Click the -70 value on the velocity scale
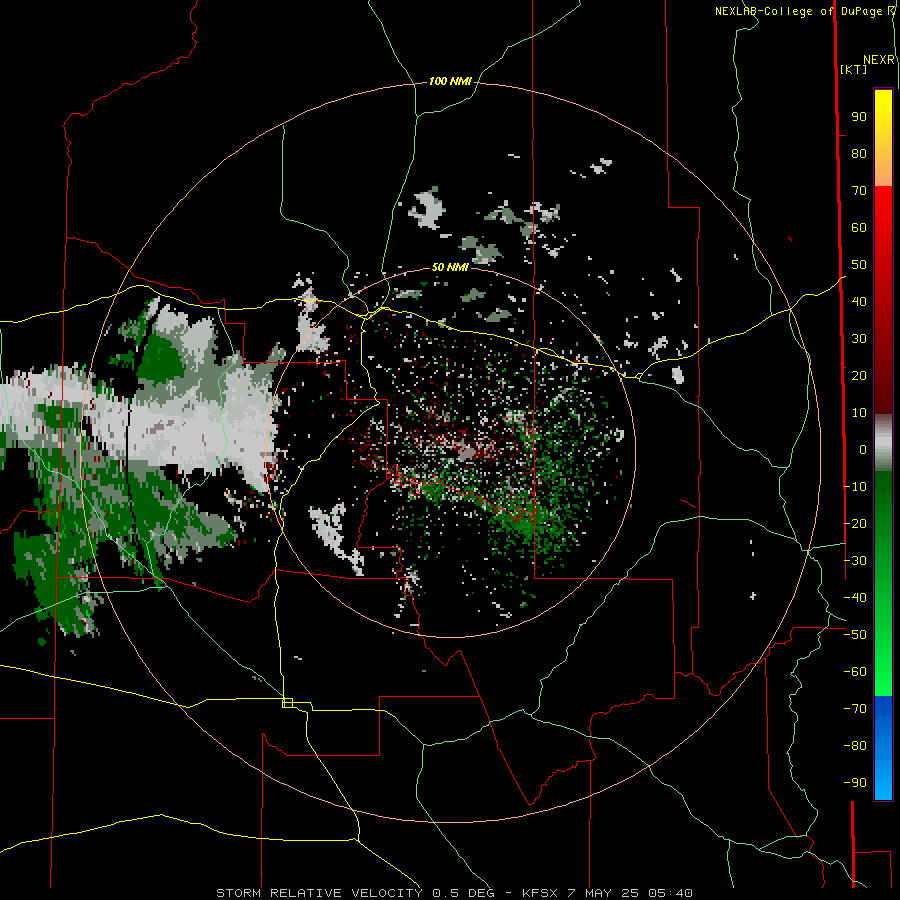Screen dimensions: 900x900 coord(855,709)
